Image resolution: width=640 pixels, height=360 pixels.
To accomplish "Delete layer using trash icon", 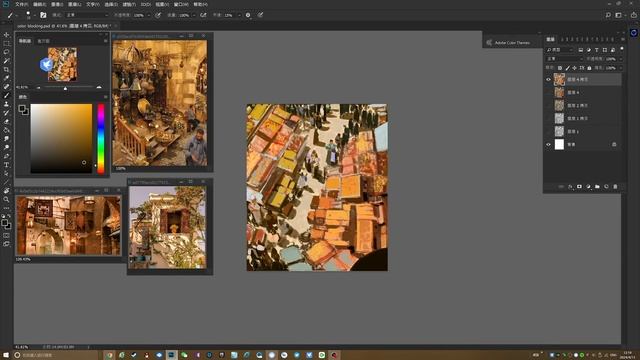I will click(x=615, y=187).
